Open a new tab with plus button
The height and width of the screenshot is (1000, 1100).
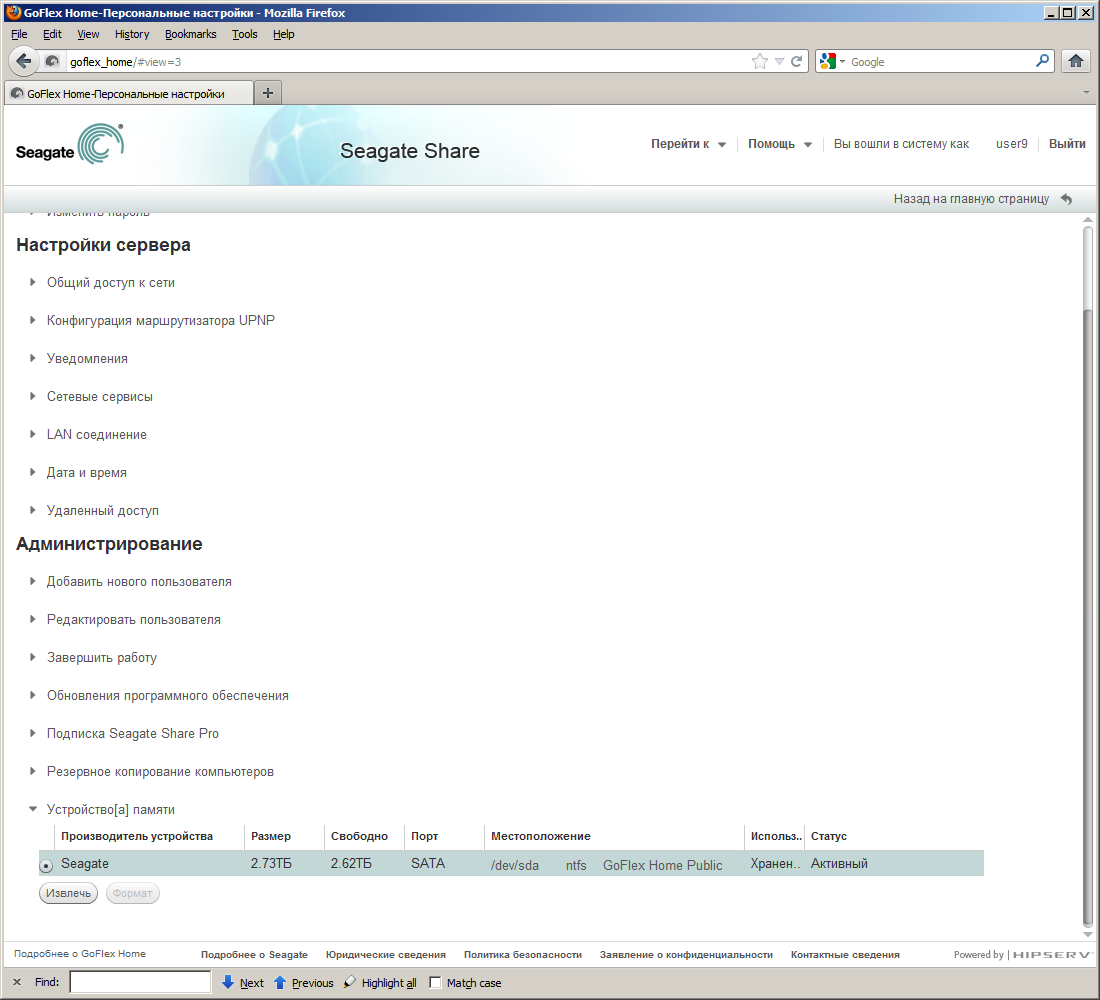[267, 93]
